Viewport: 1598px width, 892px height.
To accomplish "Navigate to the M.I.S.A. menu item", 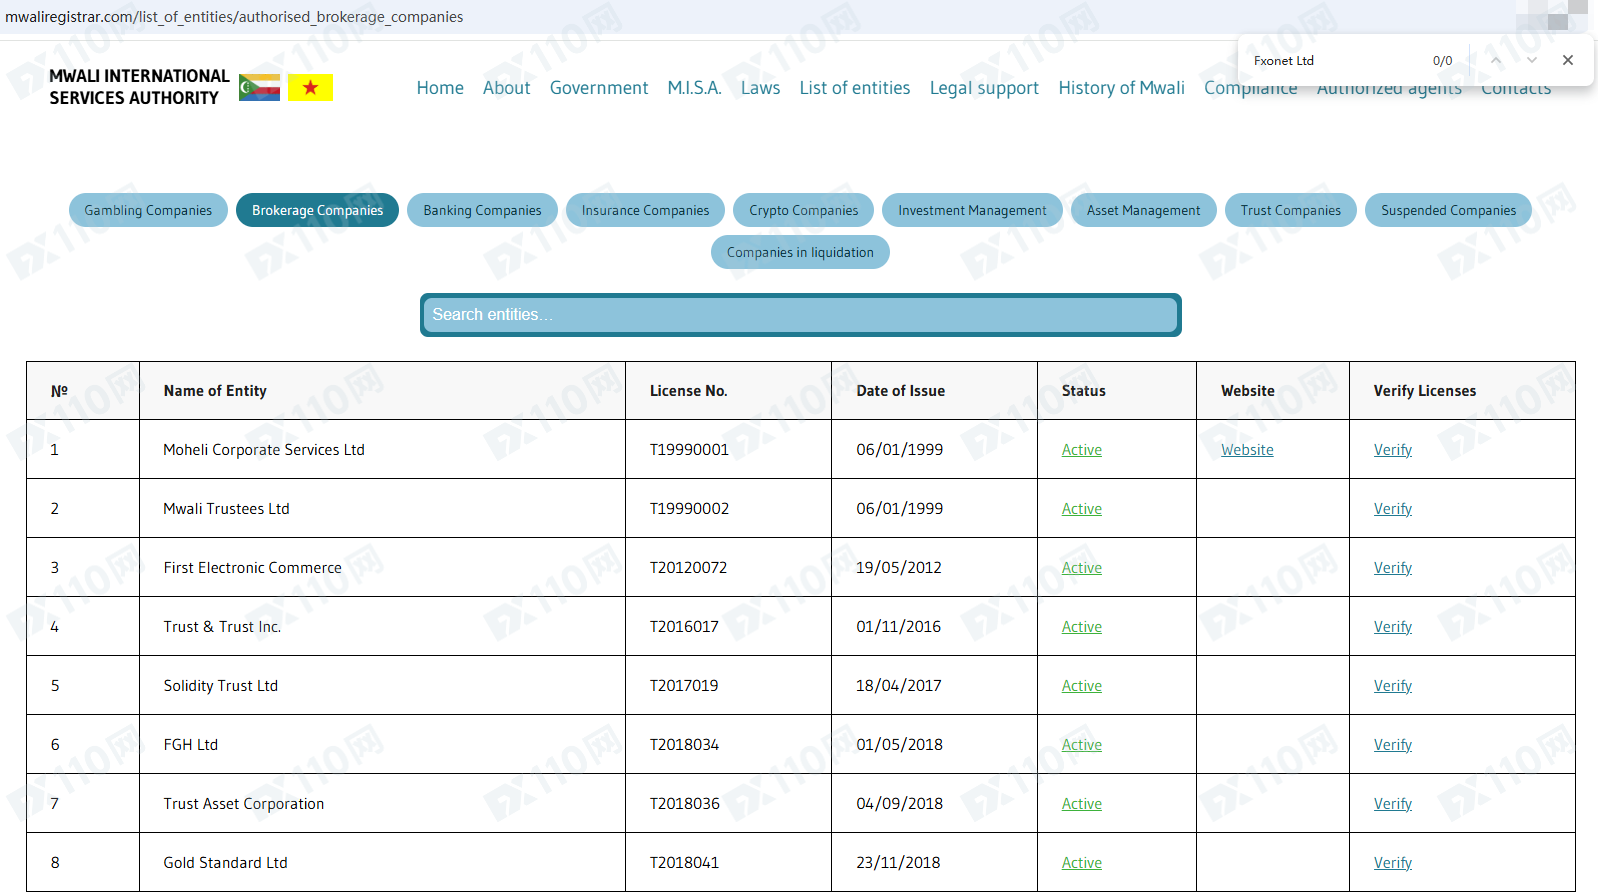I will click(694, 88).
